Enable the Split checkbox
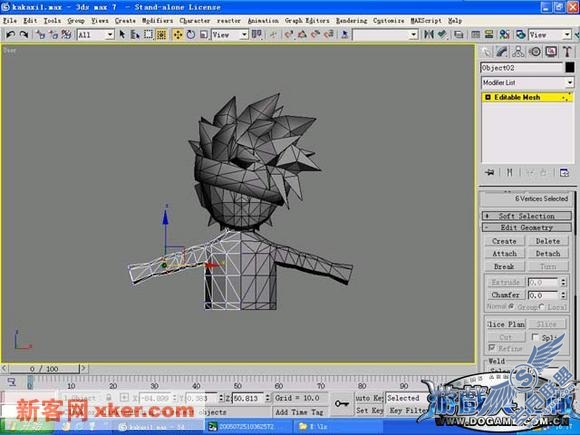The image size is (580, 435). [535, 337]
